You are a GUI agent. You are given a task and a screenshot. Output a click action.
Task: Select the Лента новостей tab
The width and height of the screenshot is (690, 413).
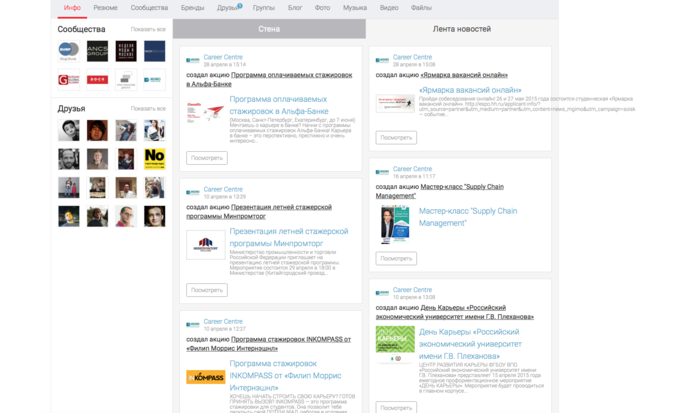tap(462, 29)
